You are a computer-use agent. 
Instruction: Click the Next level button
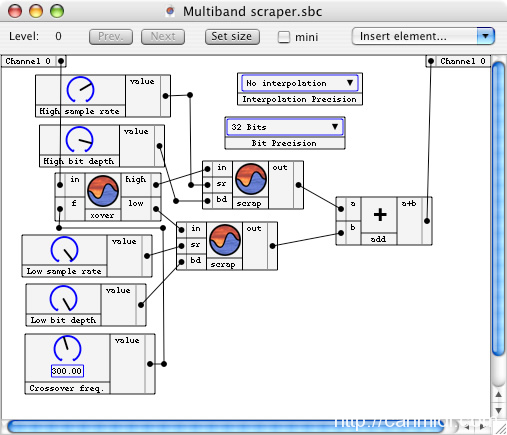163,37
